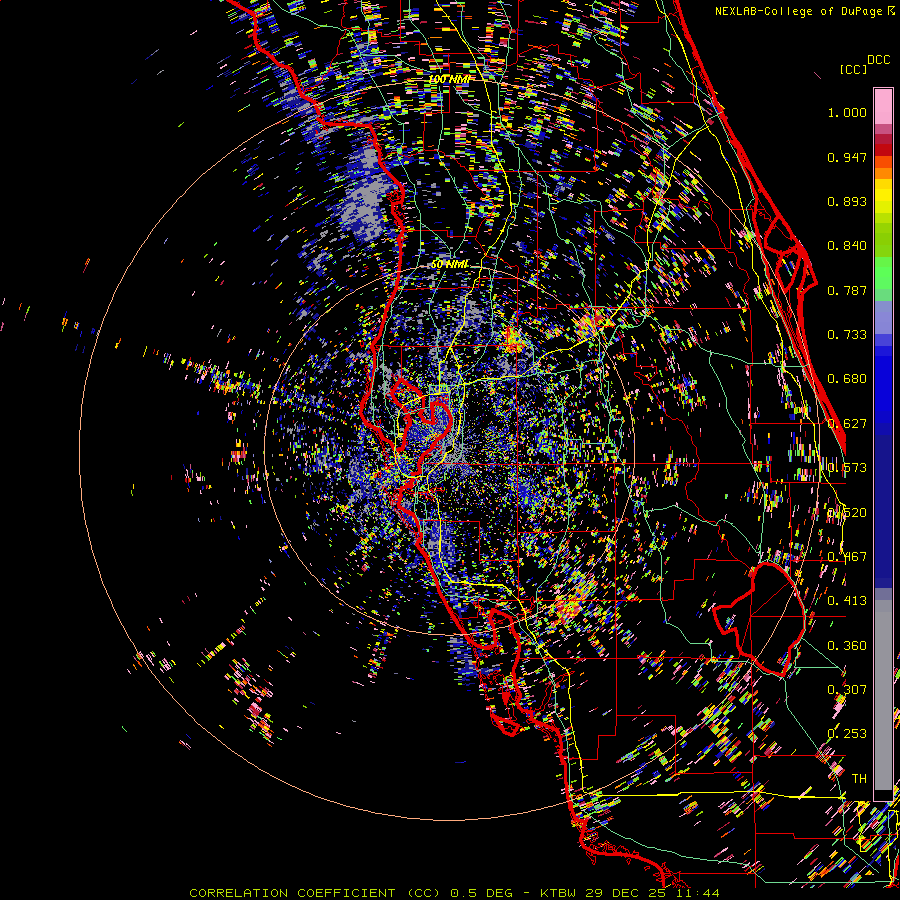The height and width of the screenshot is (900, 900).
Task: Click the 29 DEC 25 date text
Action: [x=626, y=893]
